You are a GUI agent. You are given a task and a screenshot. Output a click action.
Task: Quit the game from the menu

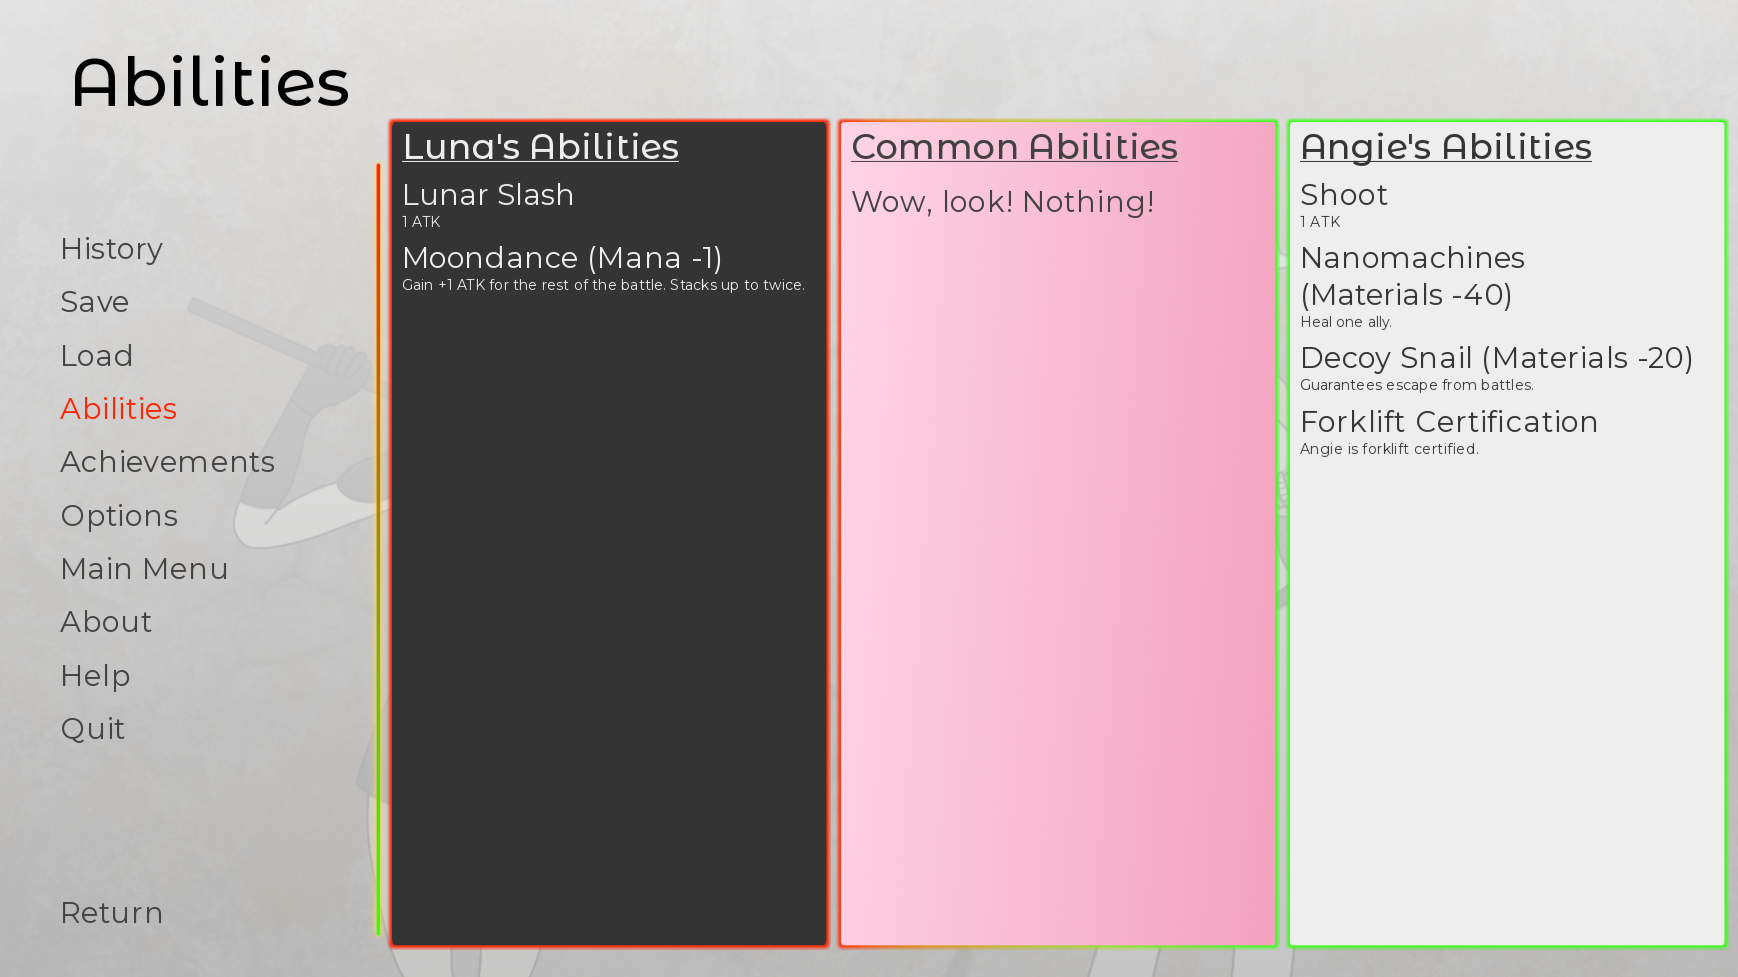pos(93,729)
